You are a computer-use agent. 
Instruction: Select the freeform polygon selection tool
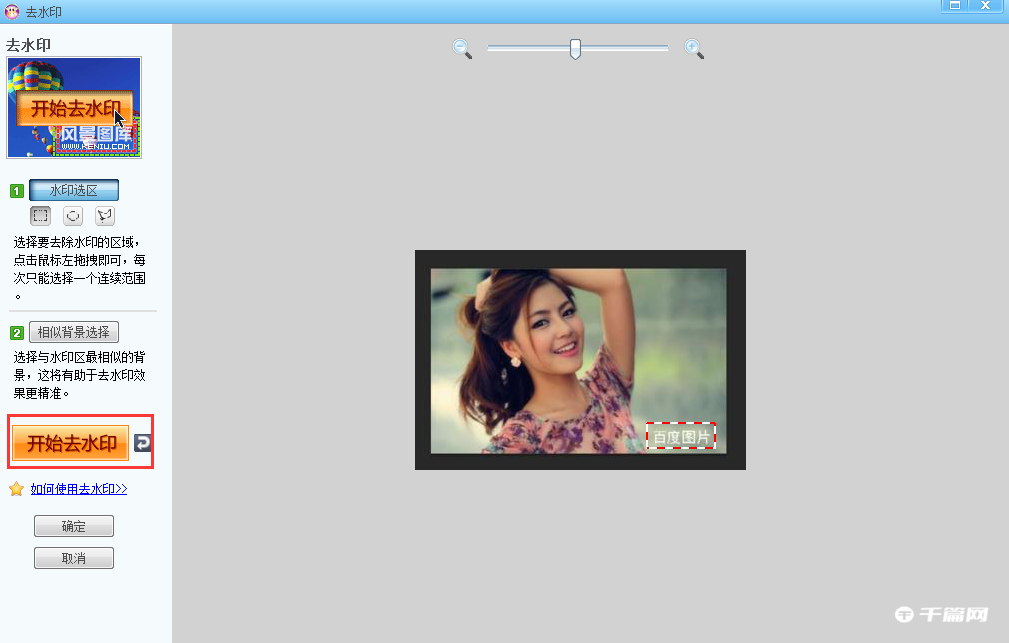click(104, 215)
